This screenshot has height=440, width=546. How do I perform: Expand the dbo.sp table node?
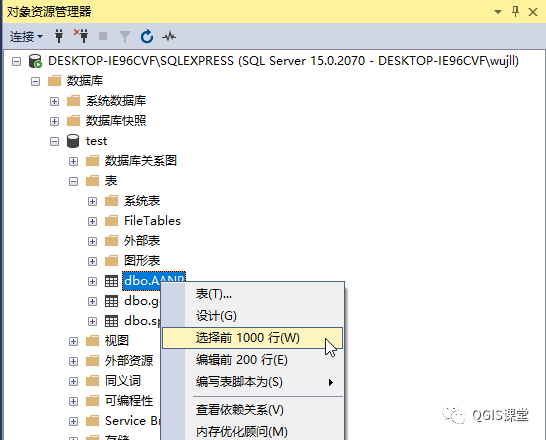(x=92, y=321)
